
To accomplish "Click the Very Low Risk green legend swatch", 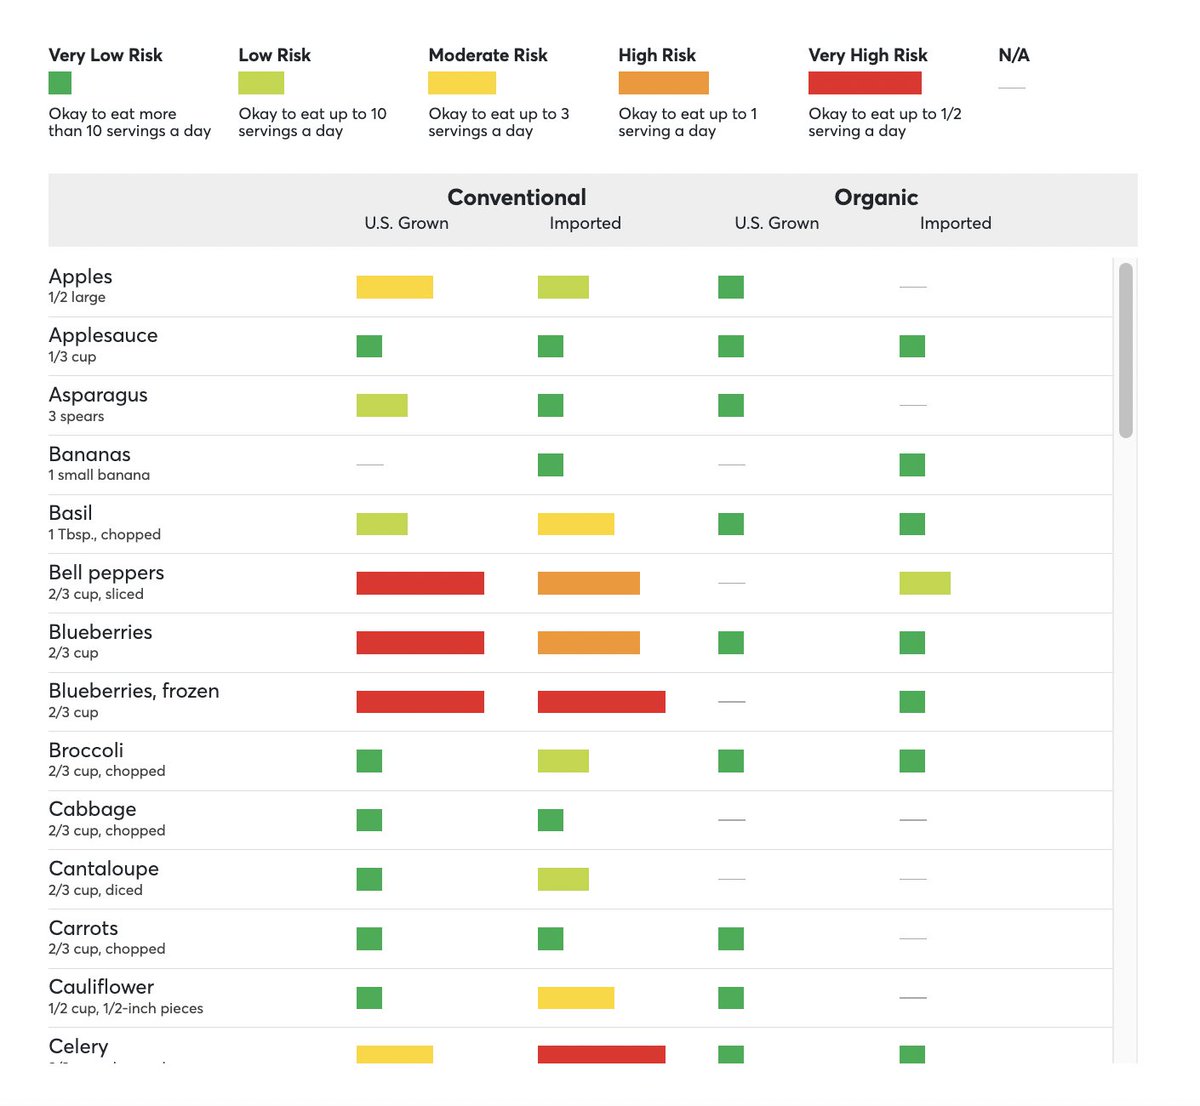I will [60, 83].
